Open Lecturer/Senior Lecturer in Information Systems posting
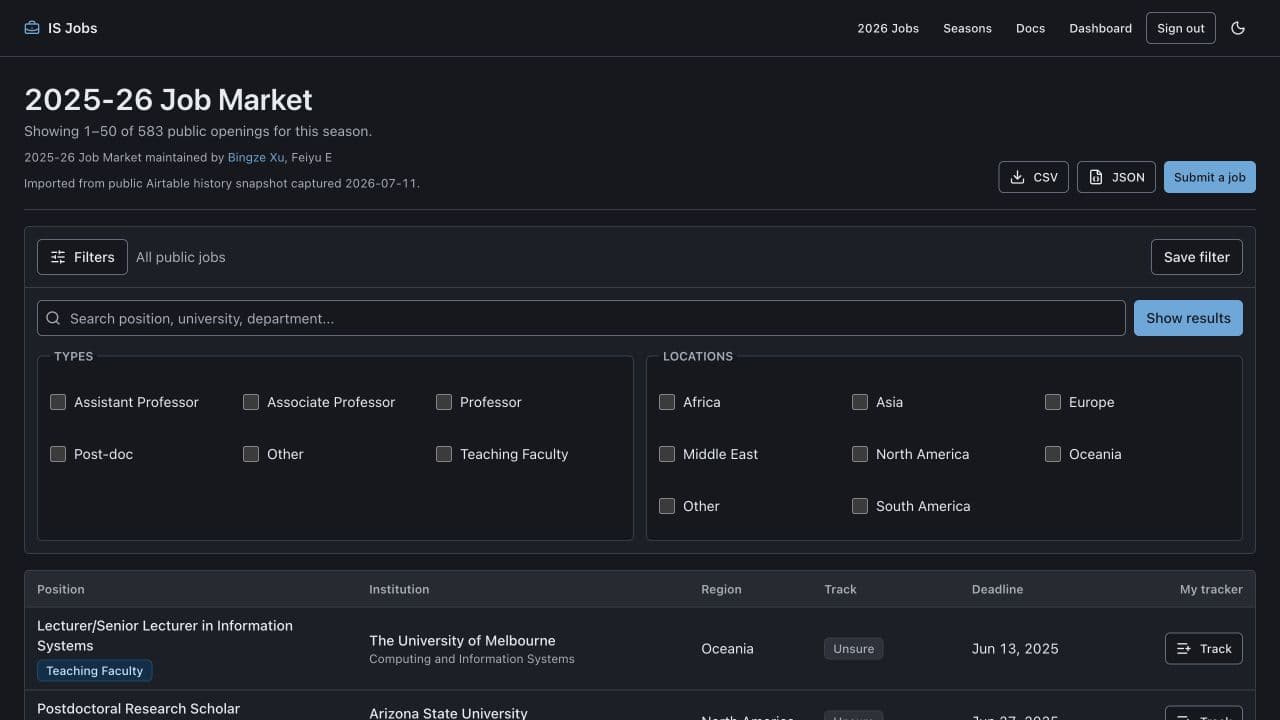Screen dimensions: 1280x720 [x=165, y=636]
